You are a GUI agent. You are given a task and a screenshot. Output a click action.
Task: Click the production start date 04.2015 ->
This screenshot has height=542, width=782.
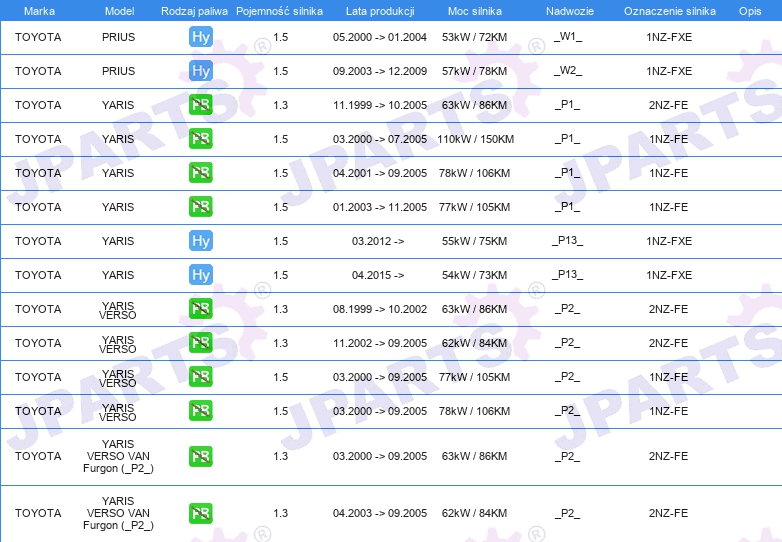(378, 275)
